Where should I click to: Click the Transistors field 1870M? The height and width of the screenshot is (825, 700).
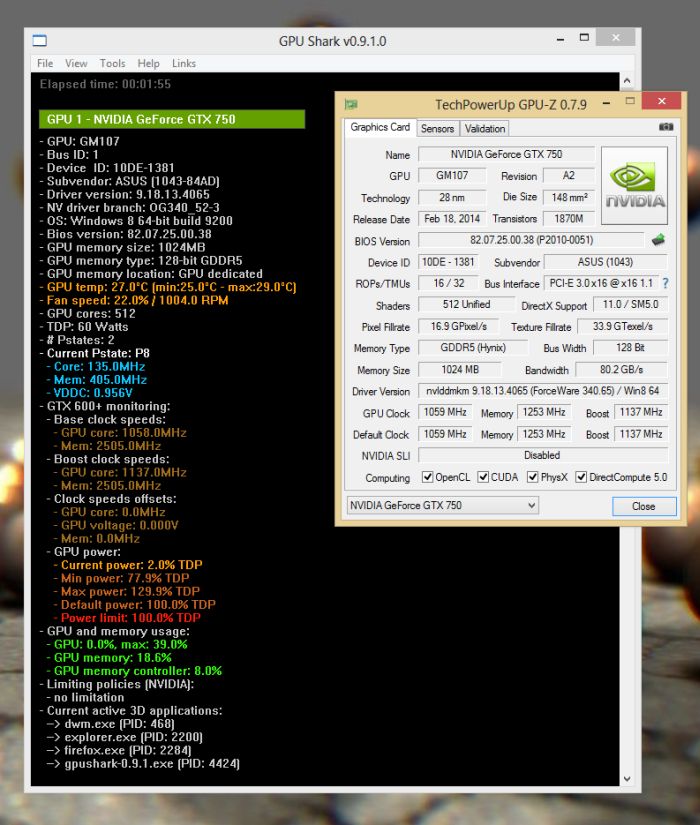568,218
